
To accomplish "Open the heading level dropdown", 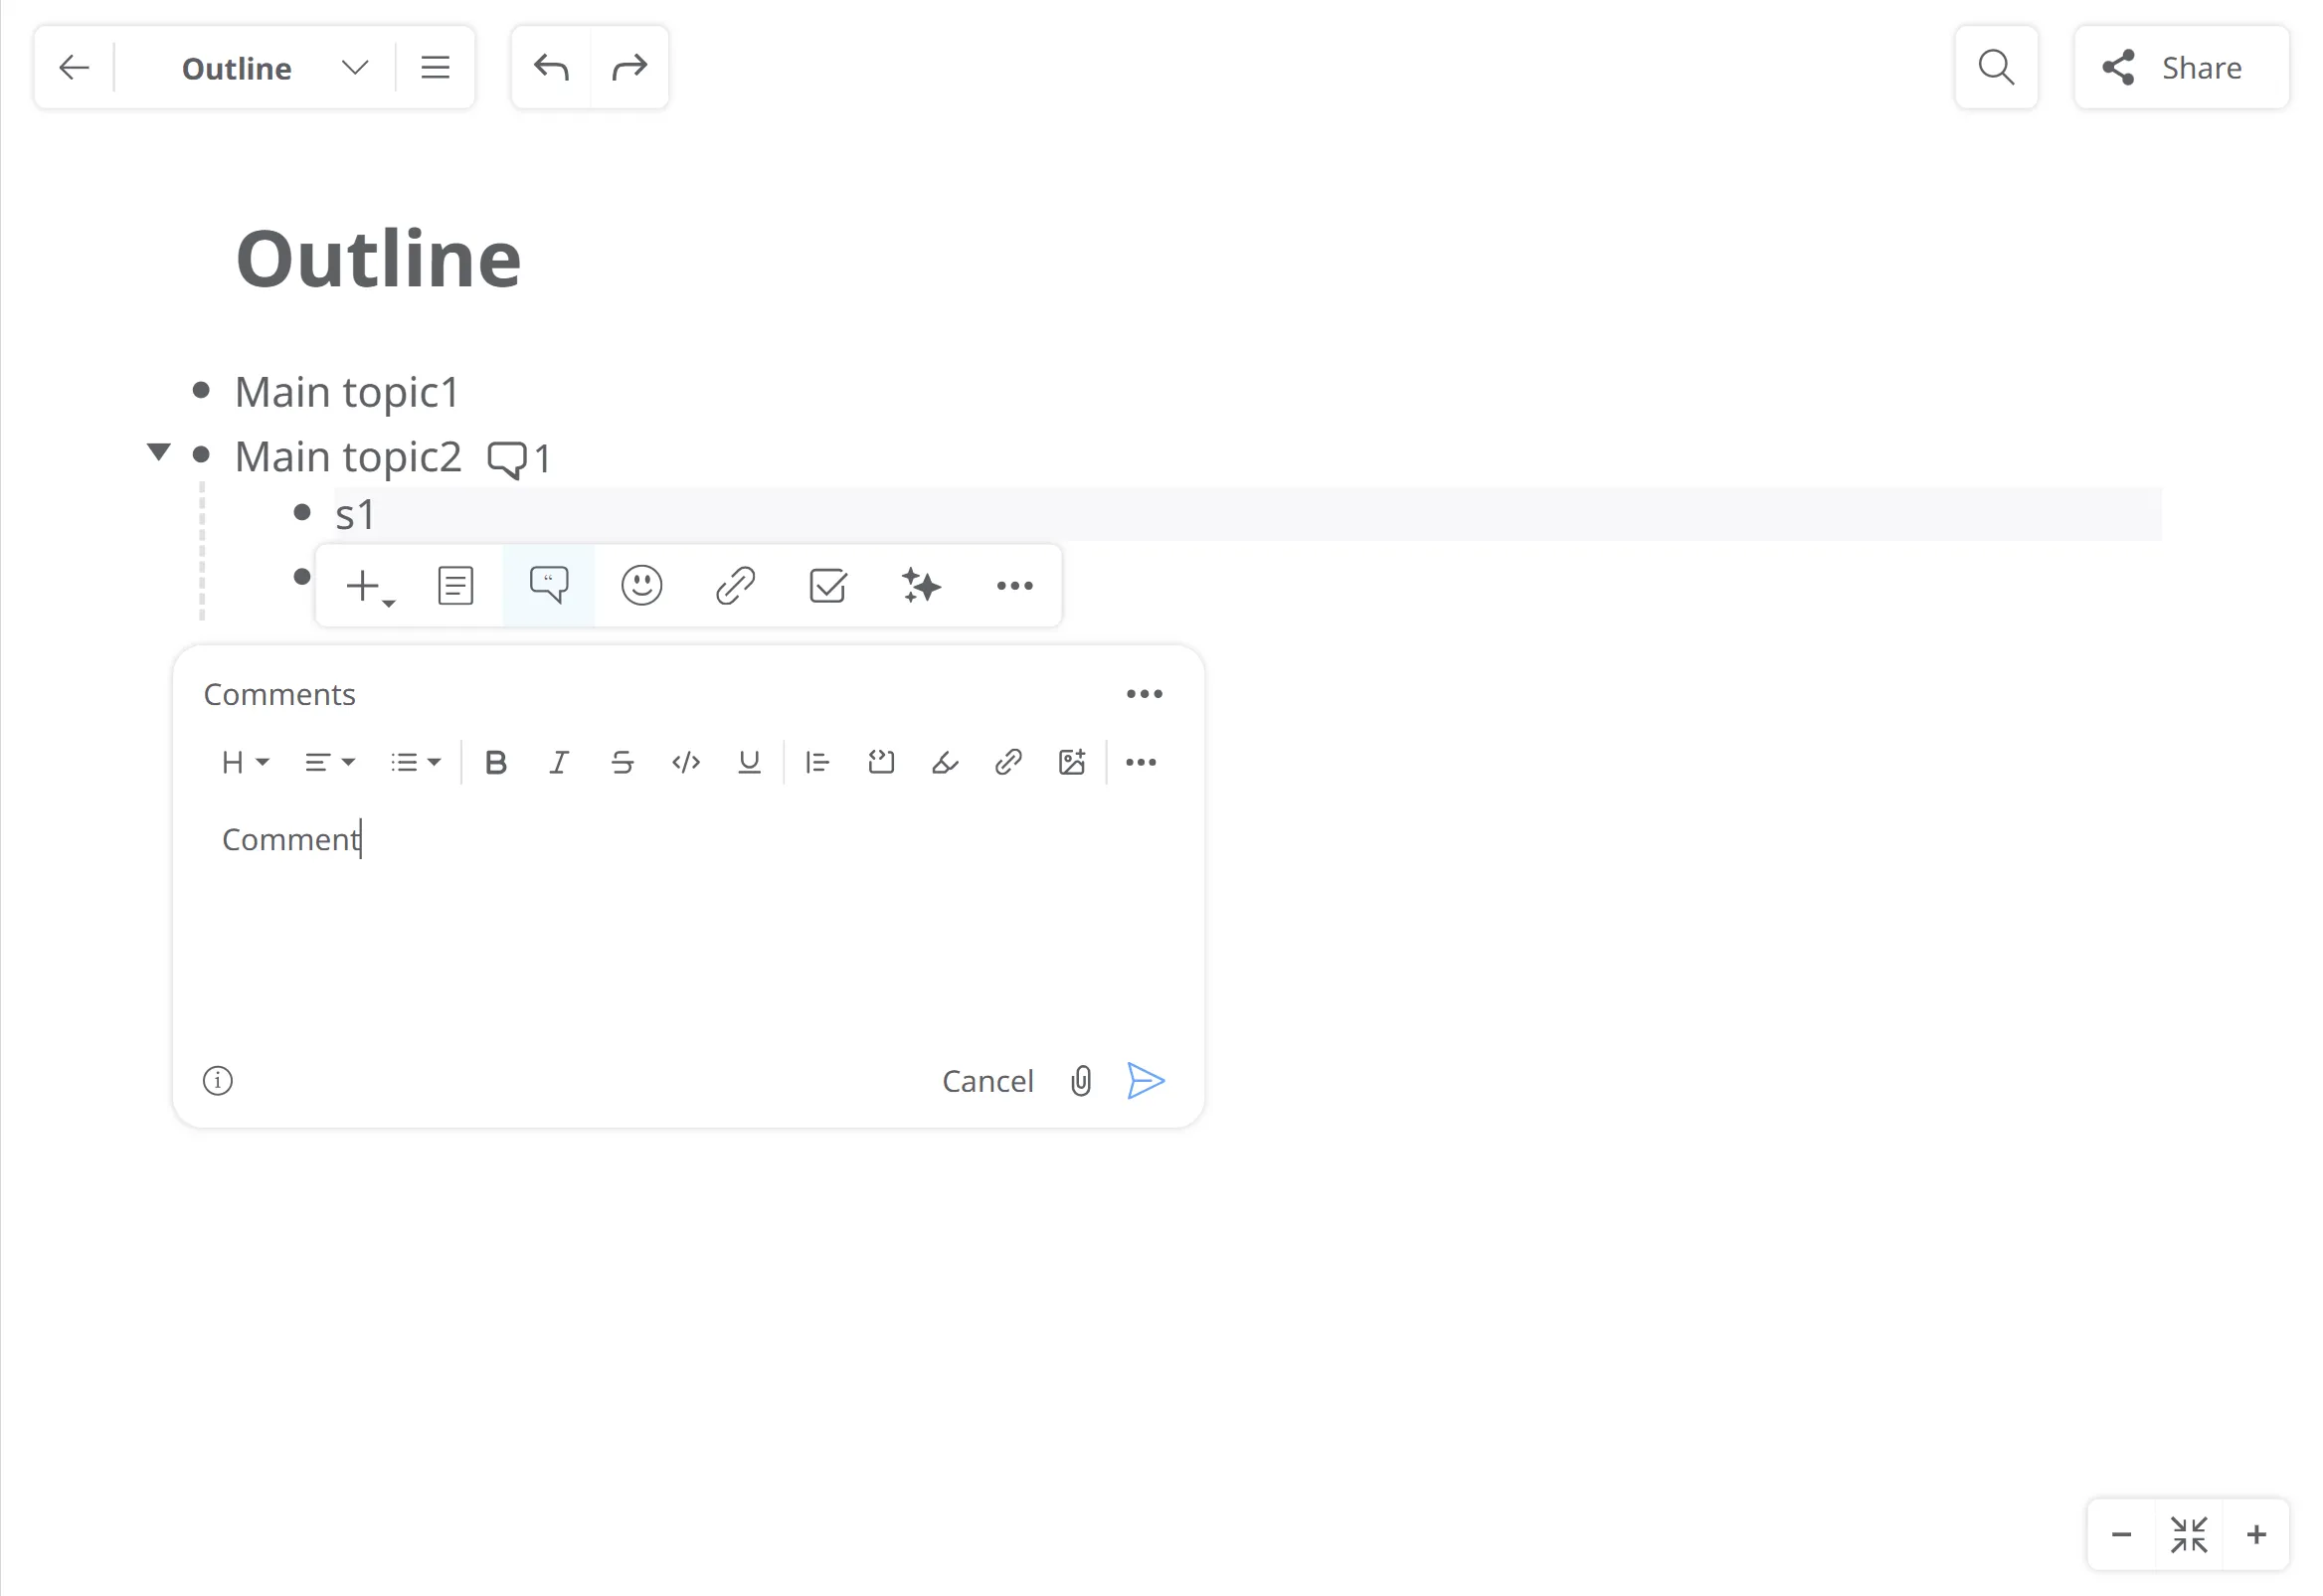I will [245, 763].
